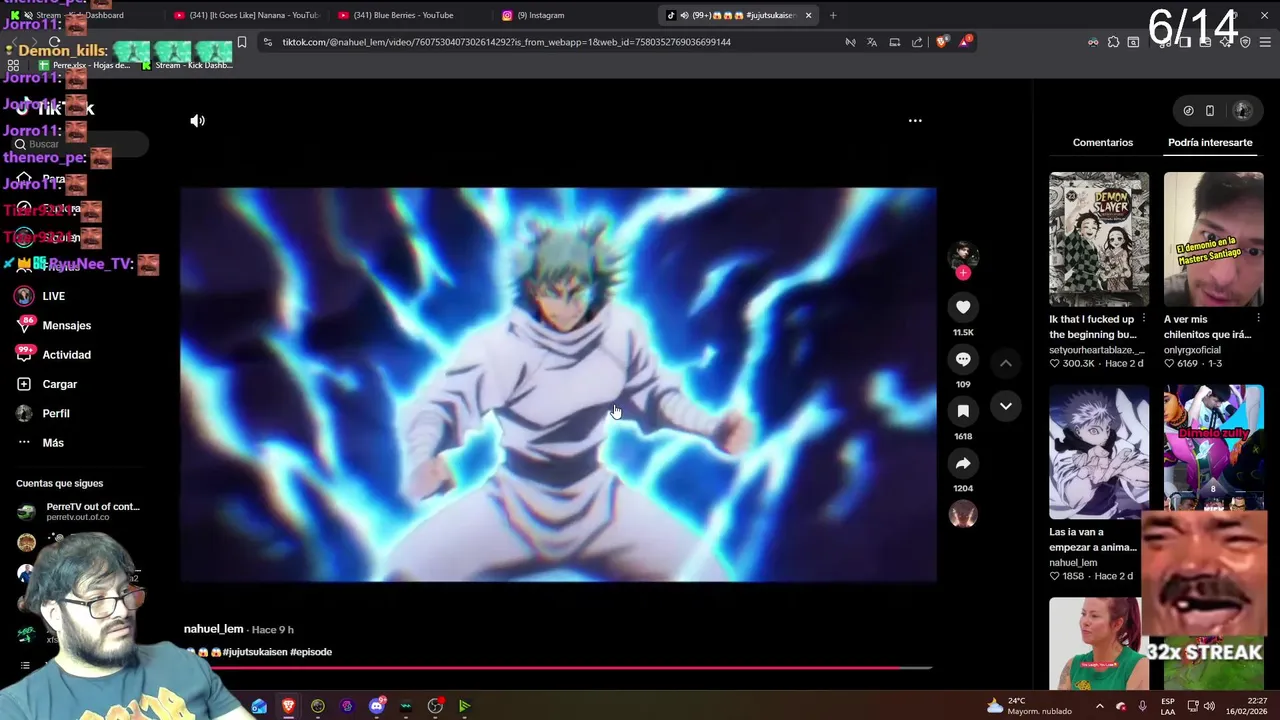The height and width of the screenshot is (720, 1280).
Task: Open the #jujutsukaisen hashtag link
Action: click(255, 652)
